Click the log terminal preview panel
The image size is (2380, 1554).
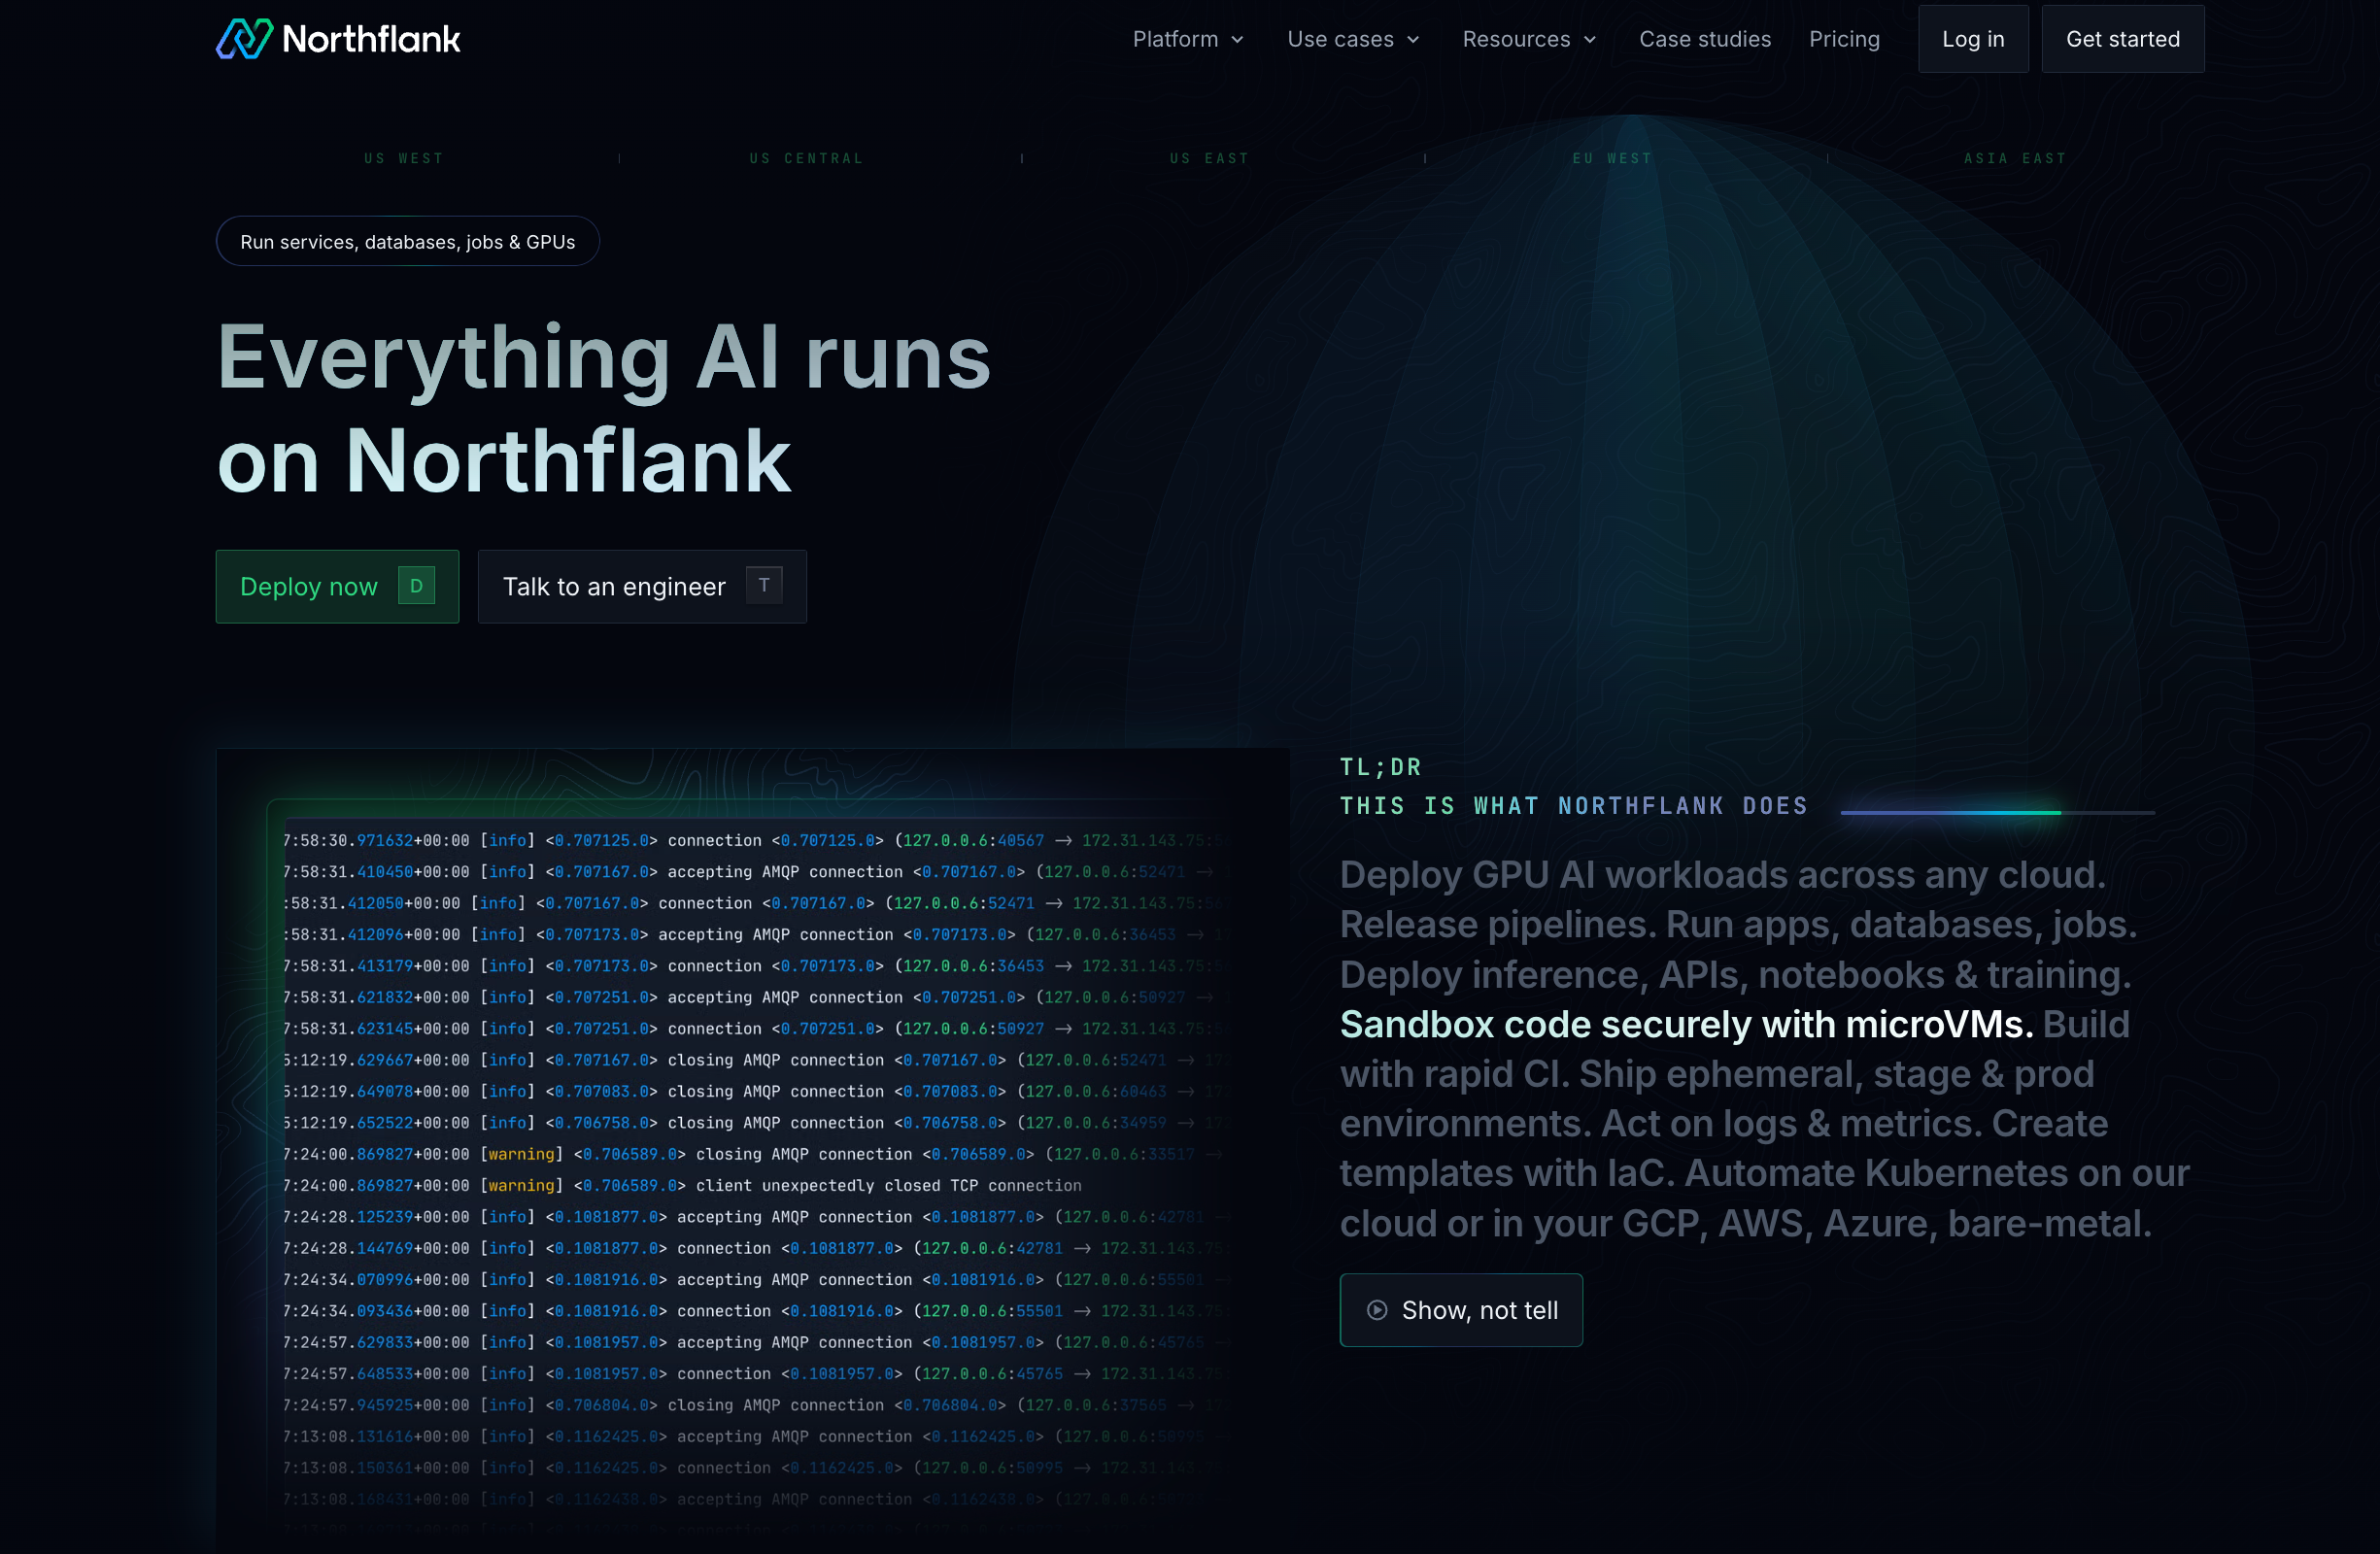(x=752, y=1150)
